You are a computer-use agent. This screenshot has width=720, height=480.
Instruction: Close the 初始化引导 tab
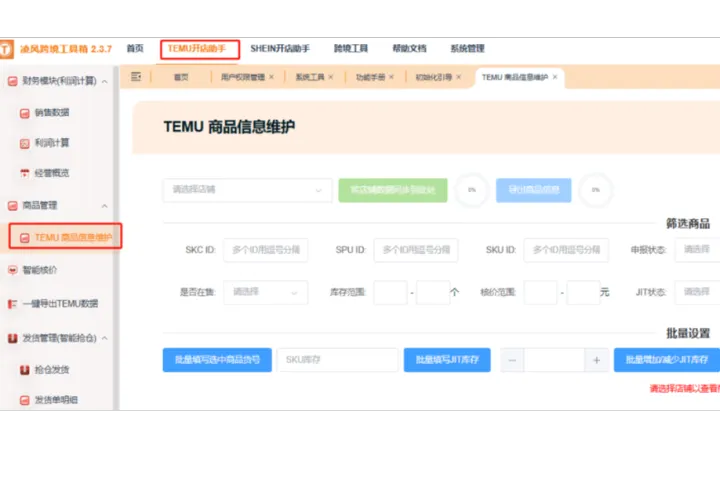coord(458,77)
